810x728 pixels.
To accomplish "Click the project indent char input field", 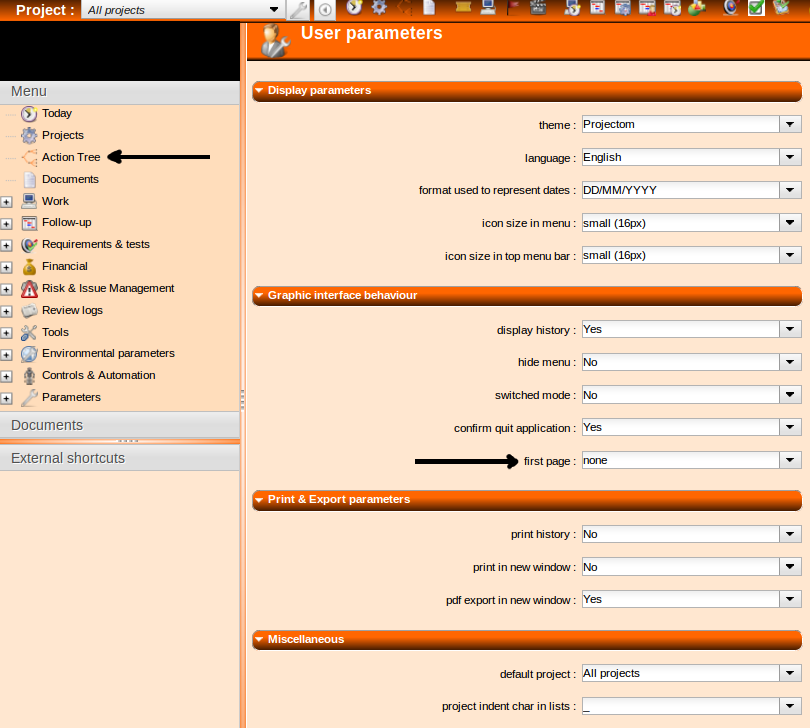I will [x=679, y=706].
